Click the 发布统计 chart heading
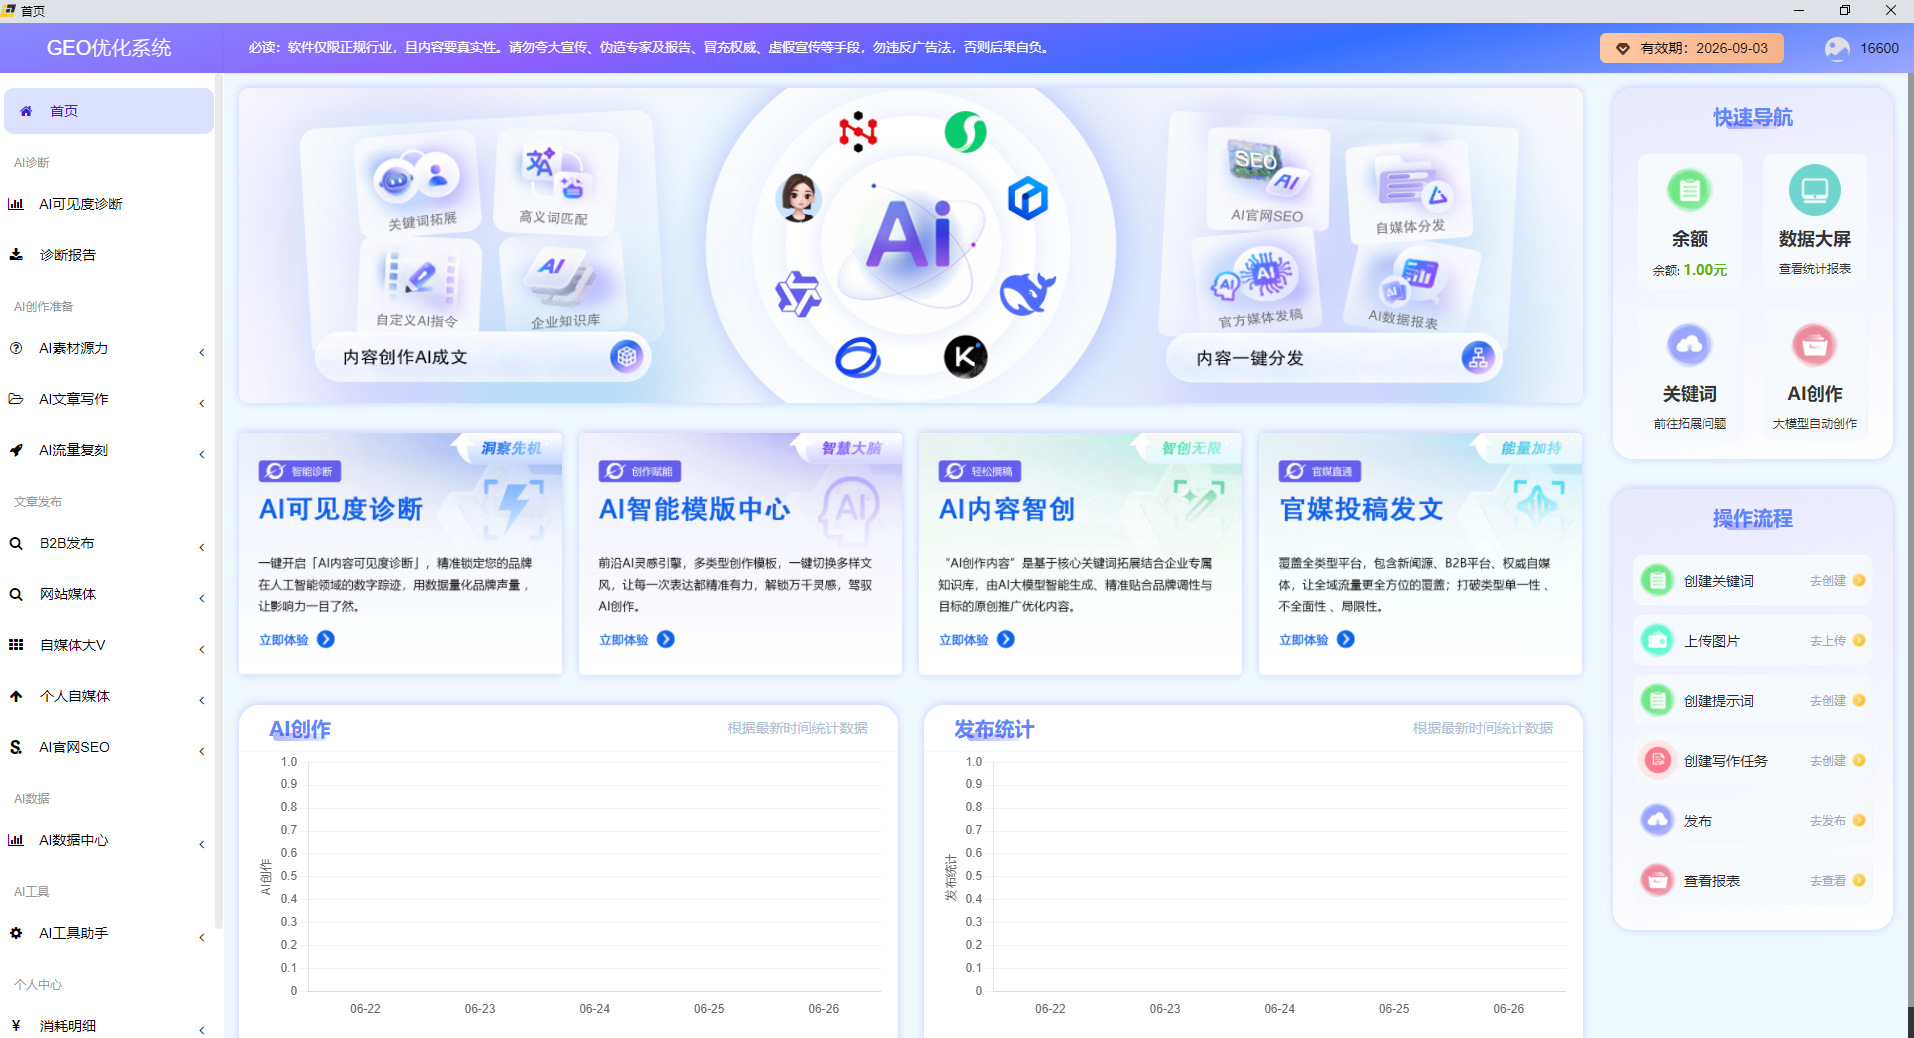 tap(994, 729)
